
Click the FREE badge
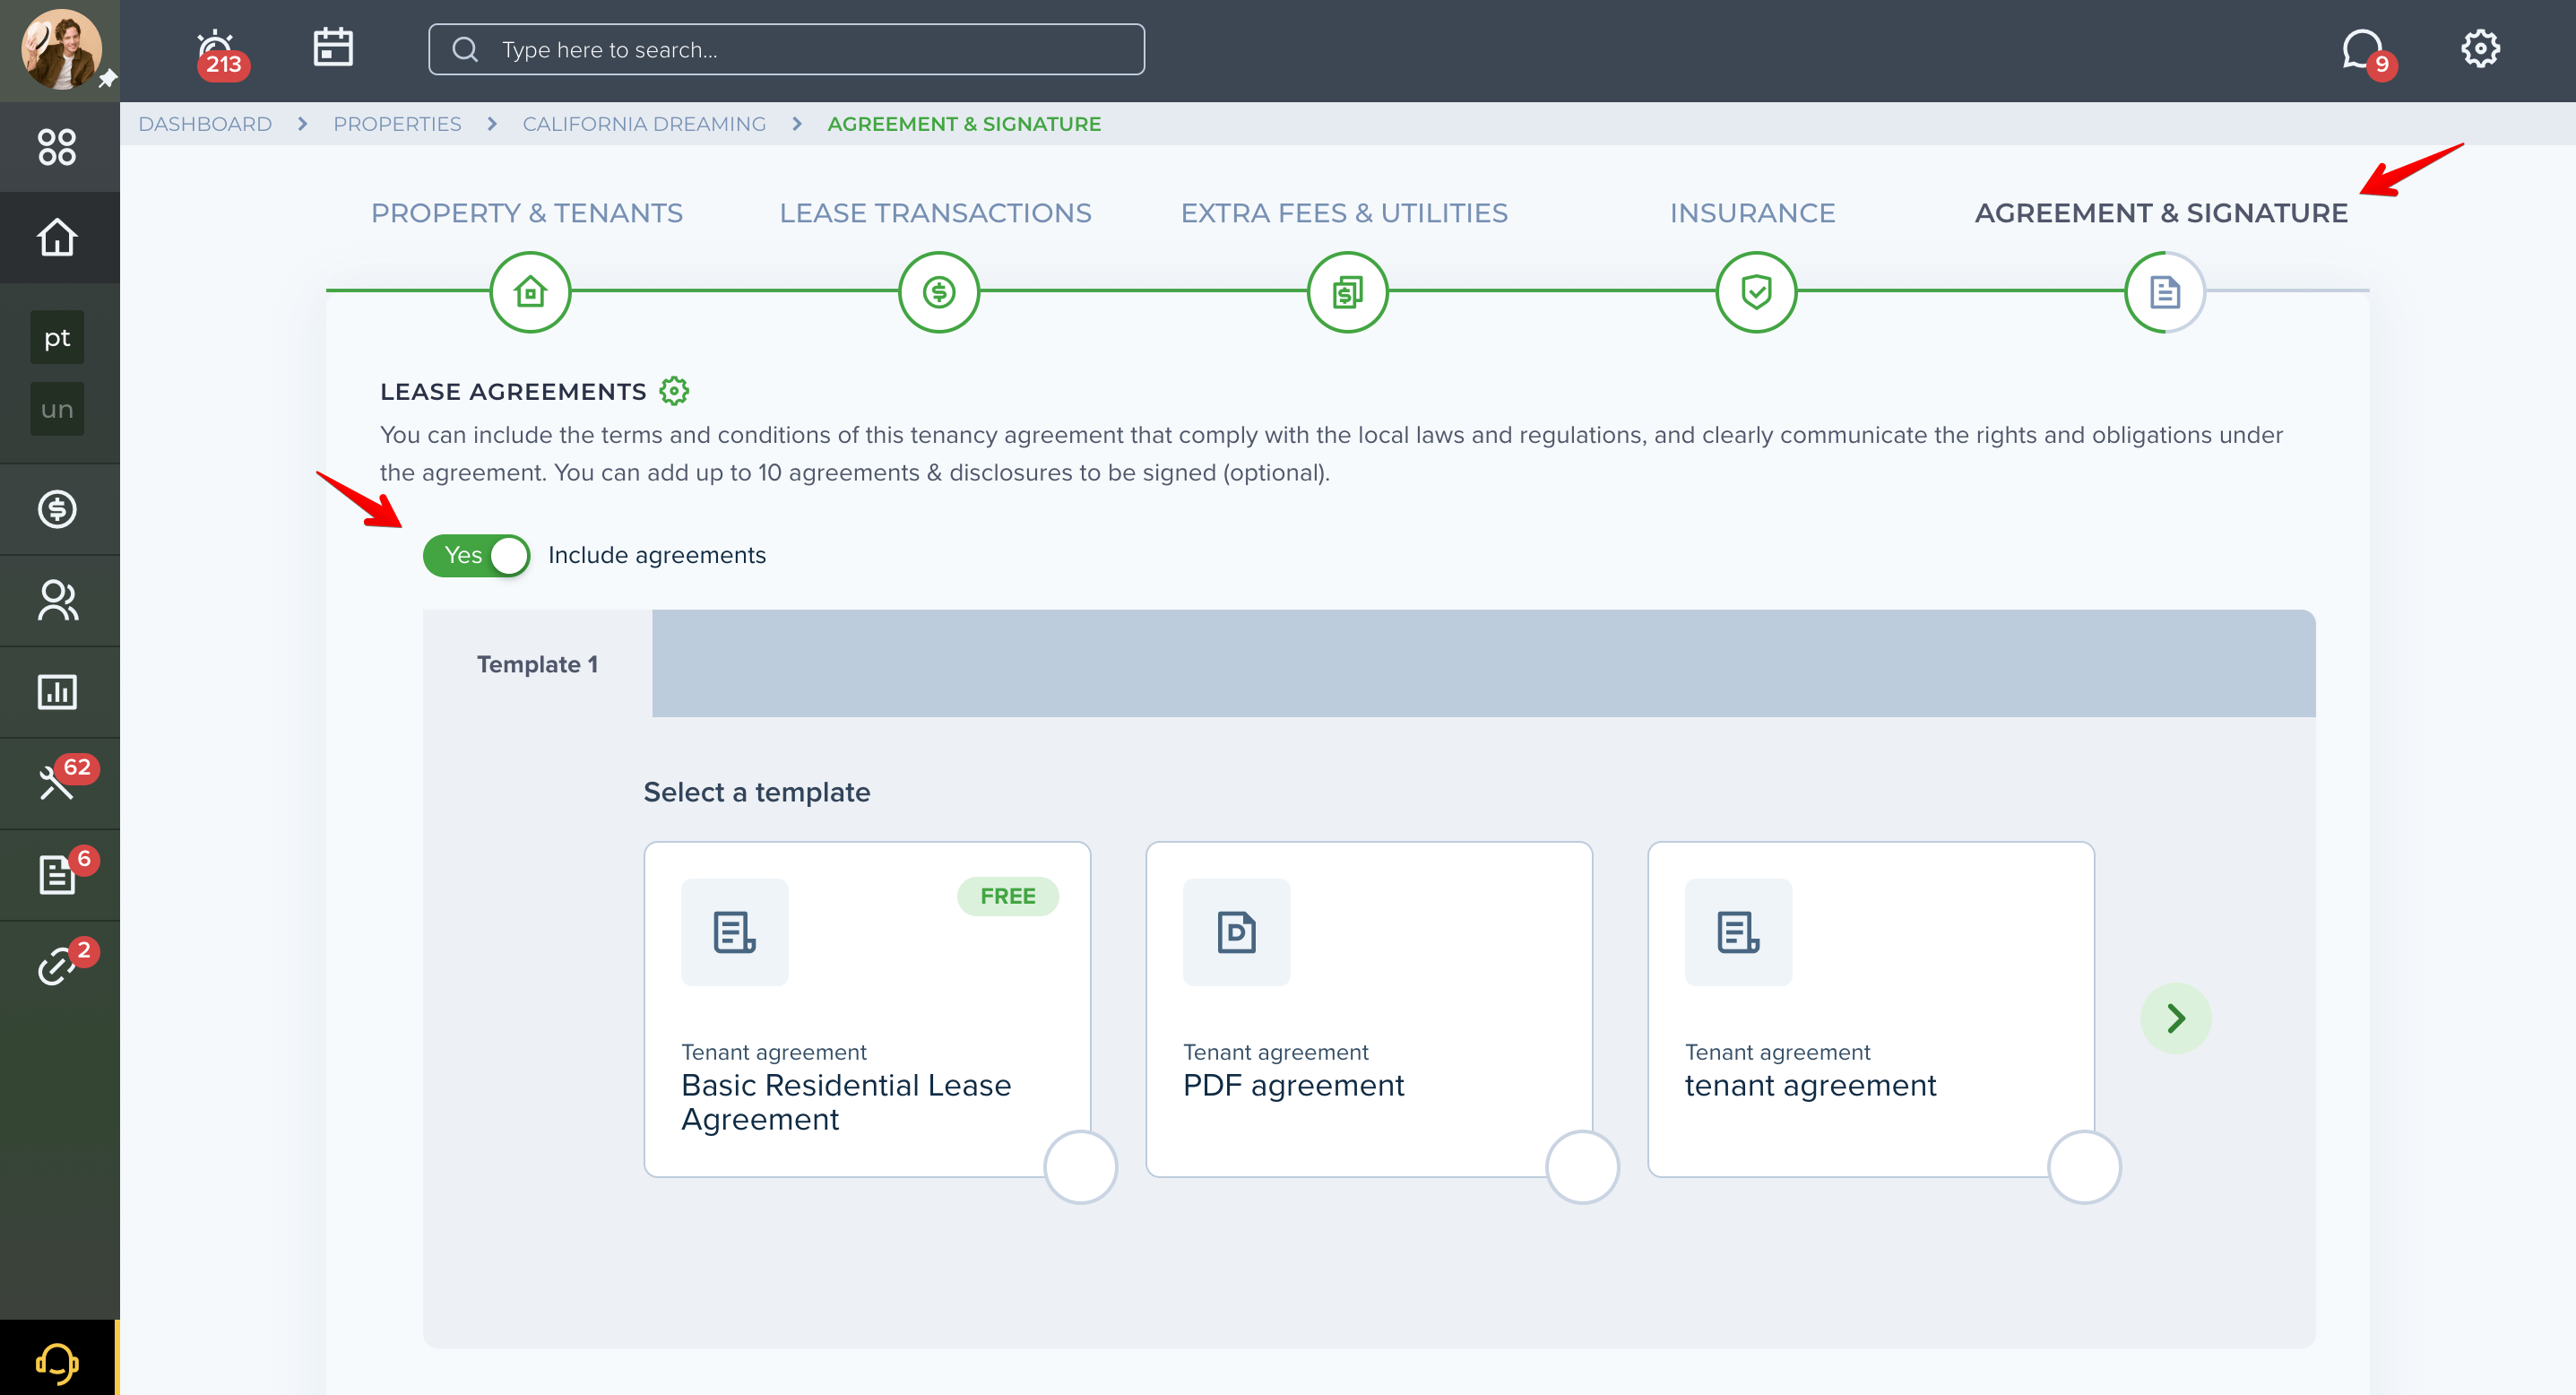pos(1007,896)
